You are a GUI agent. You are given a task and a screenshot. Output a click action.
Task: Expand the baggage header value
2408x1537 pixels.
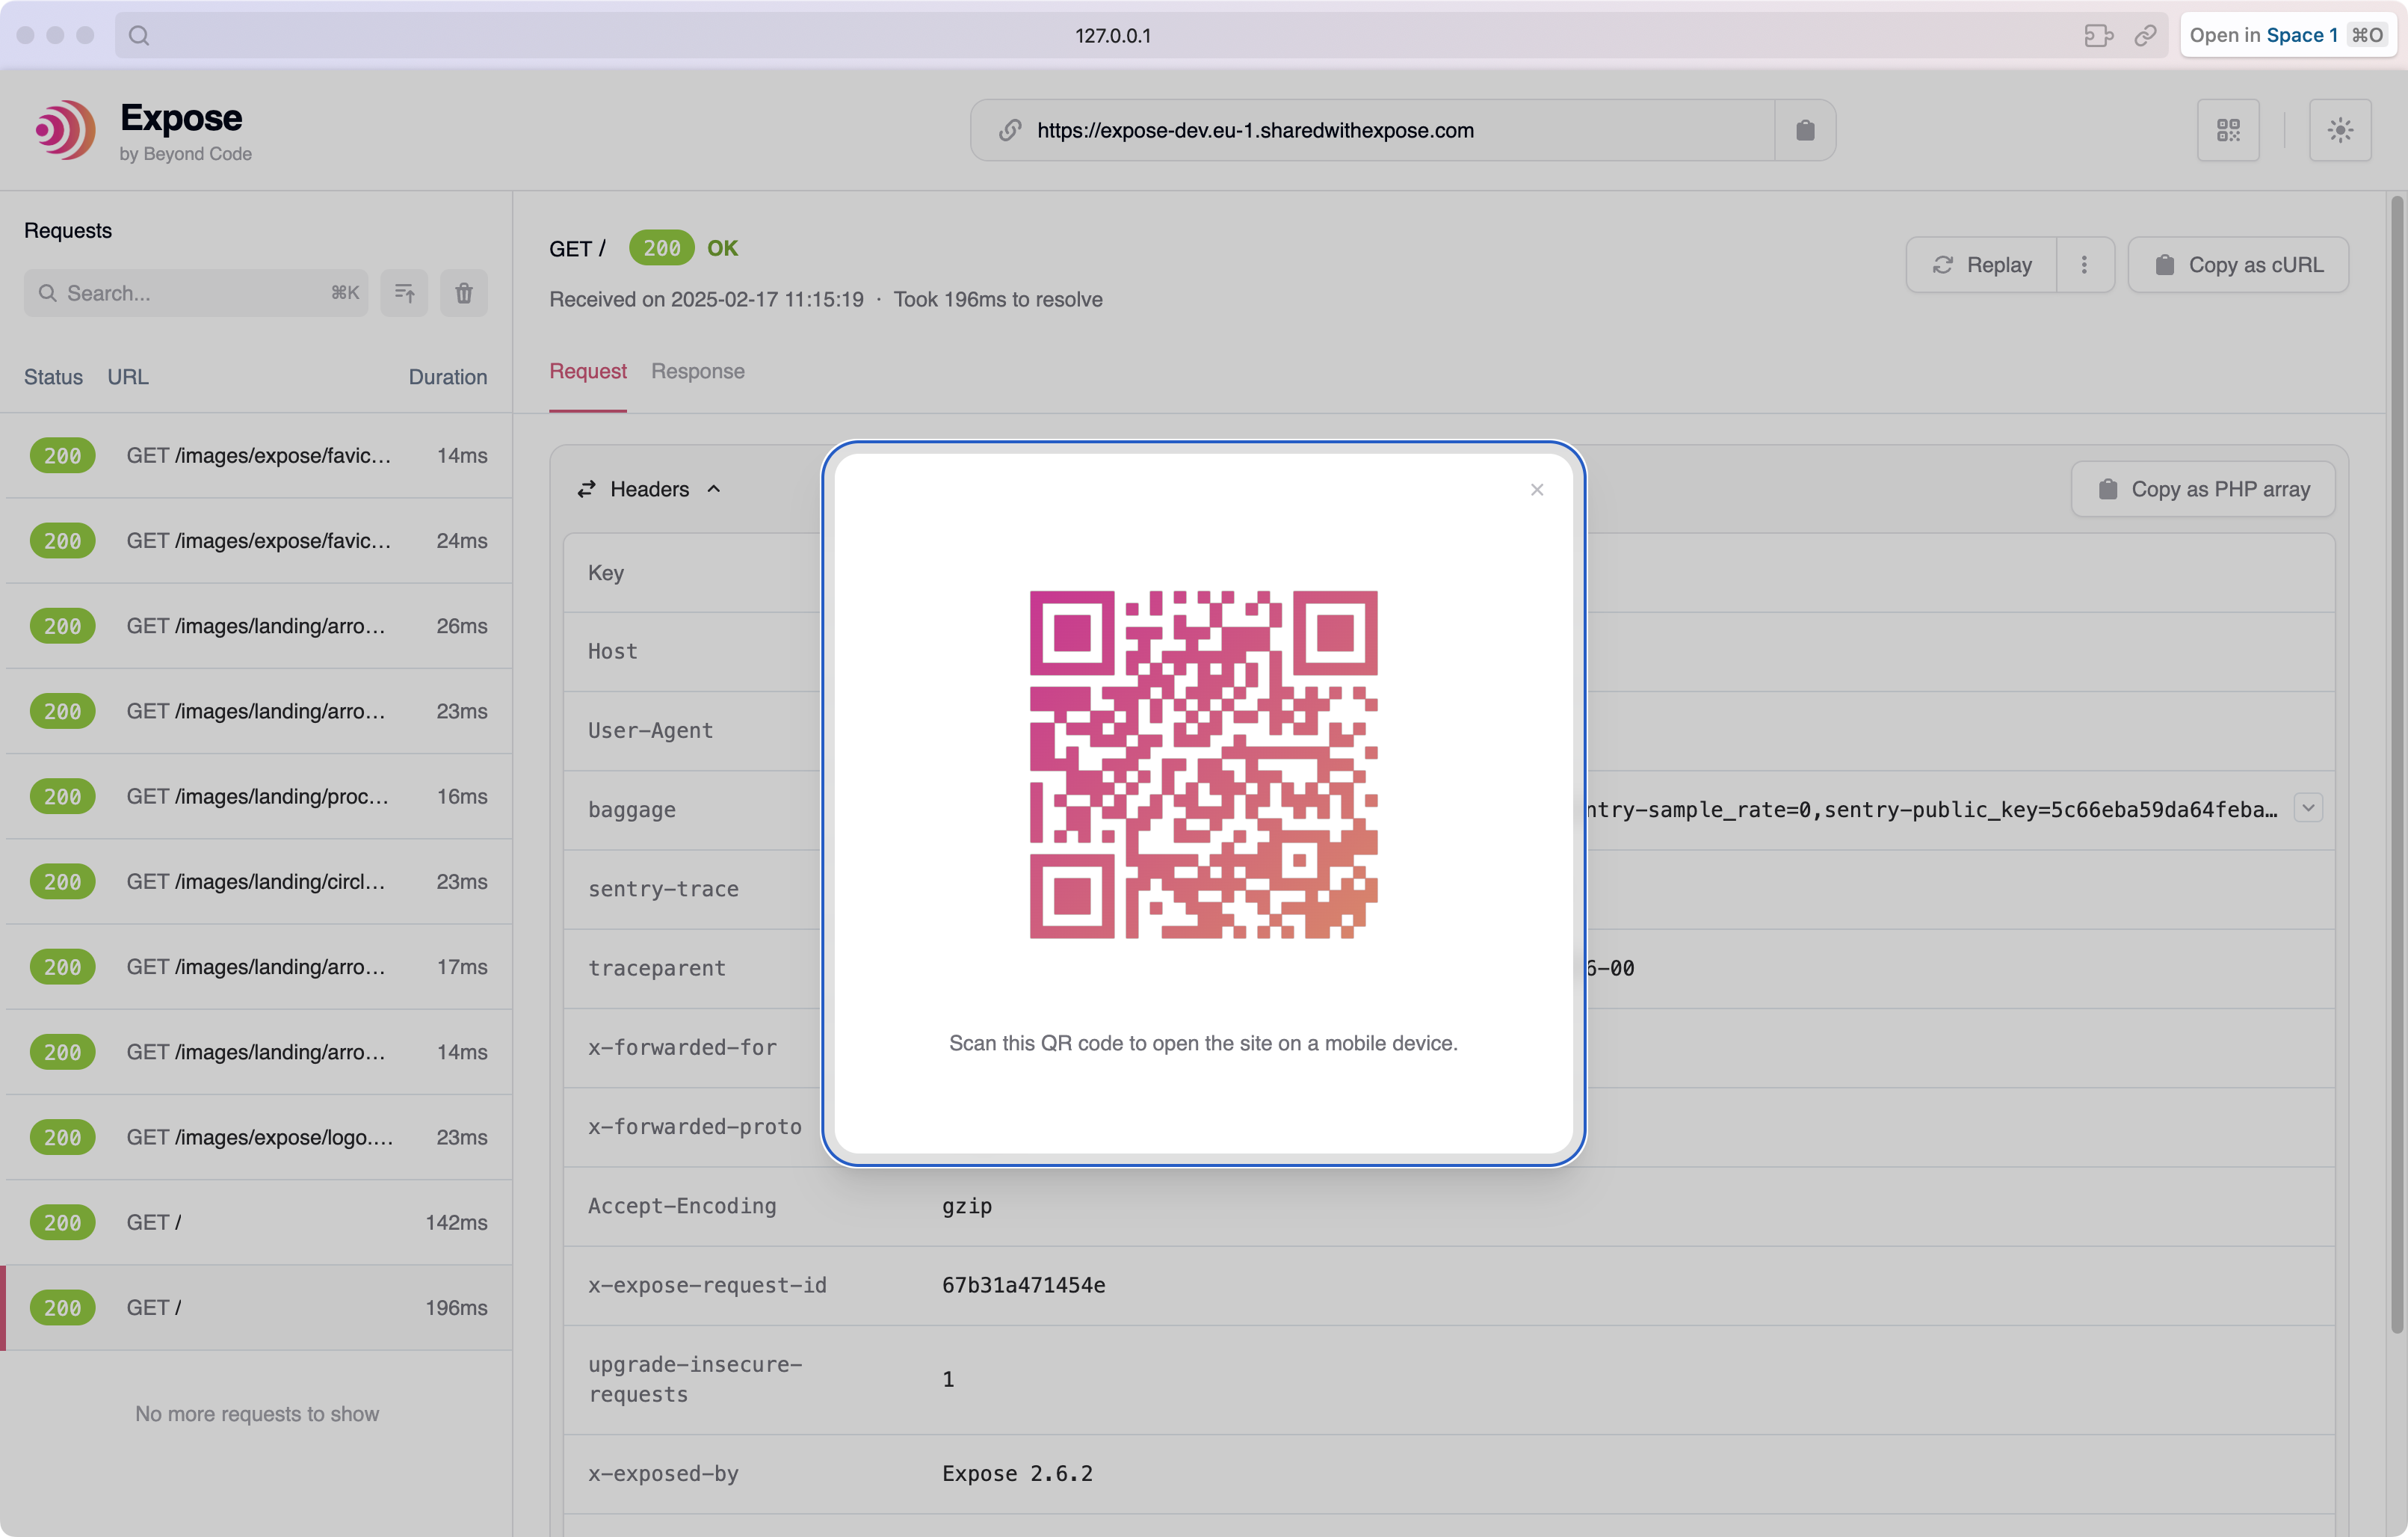coord(2308,808)
